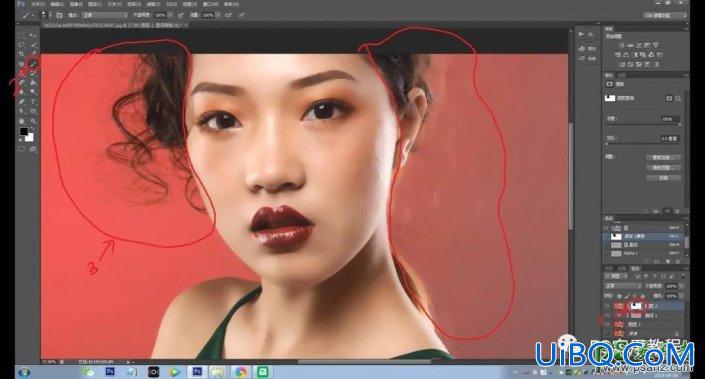
Task: Select the Healing Brush tool
Action: point(22,64)
